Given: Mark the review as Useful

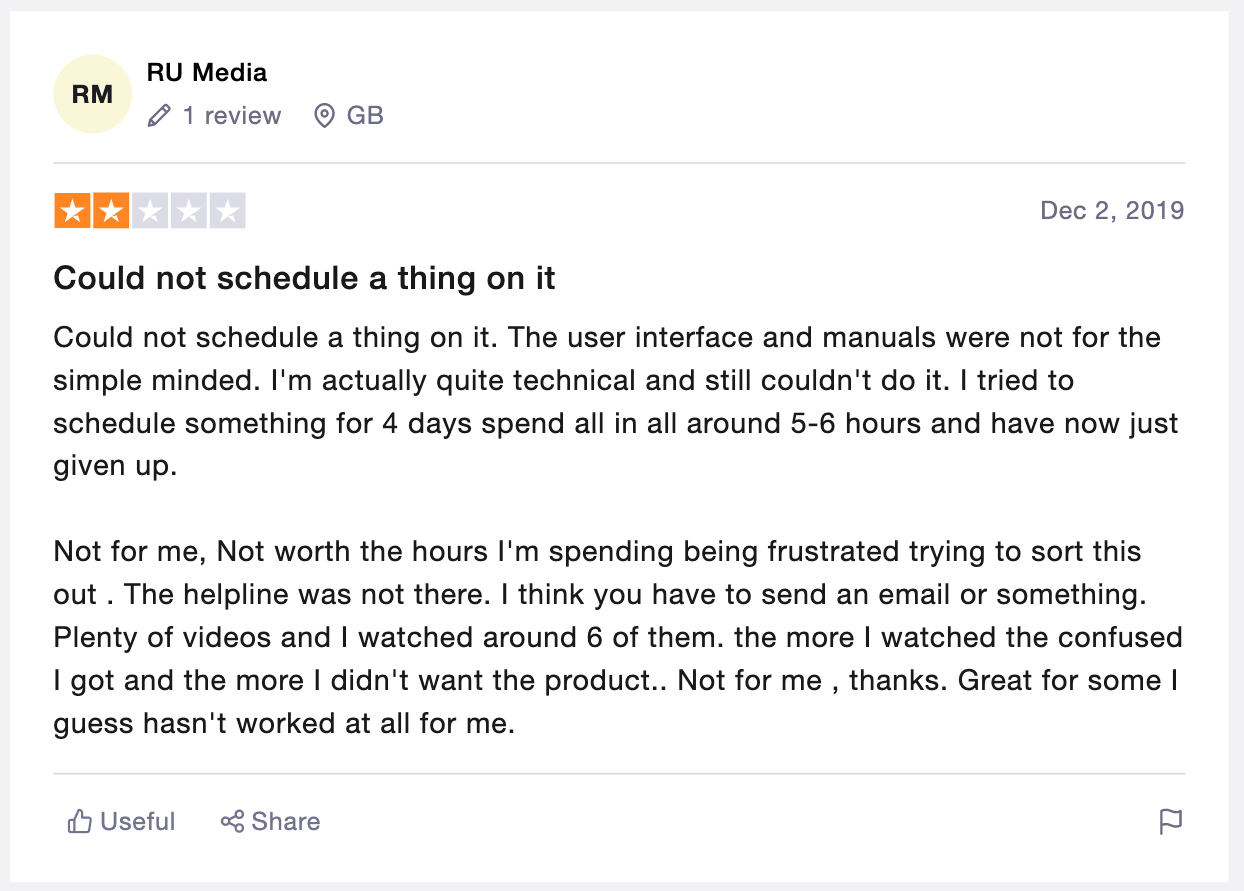Looking at the screenshot, I should (138, 822).
